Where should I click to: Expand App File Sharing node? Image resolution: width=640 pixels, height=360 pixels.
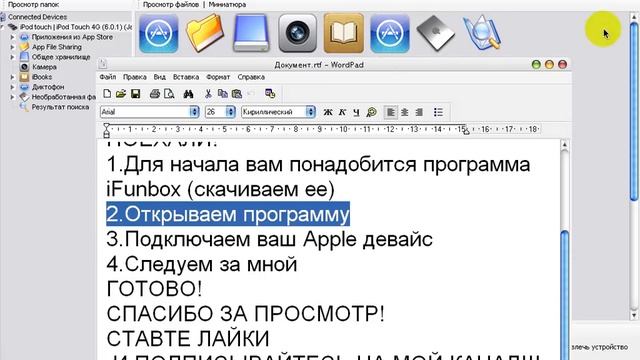pyautogui.click(x=12, y=47)
